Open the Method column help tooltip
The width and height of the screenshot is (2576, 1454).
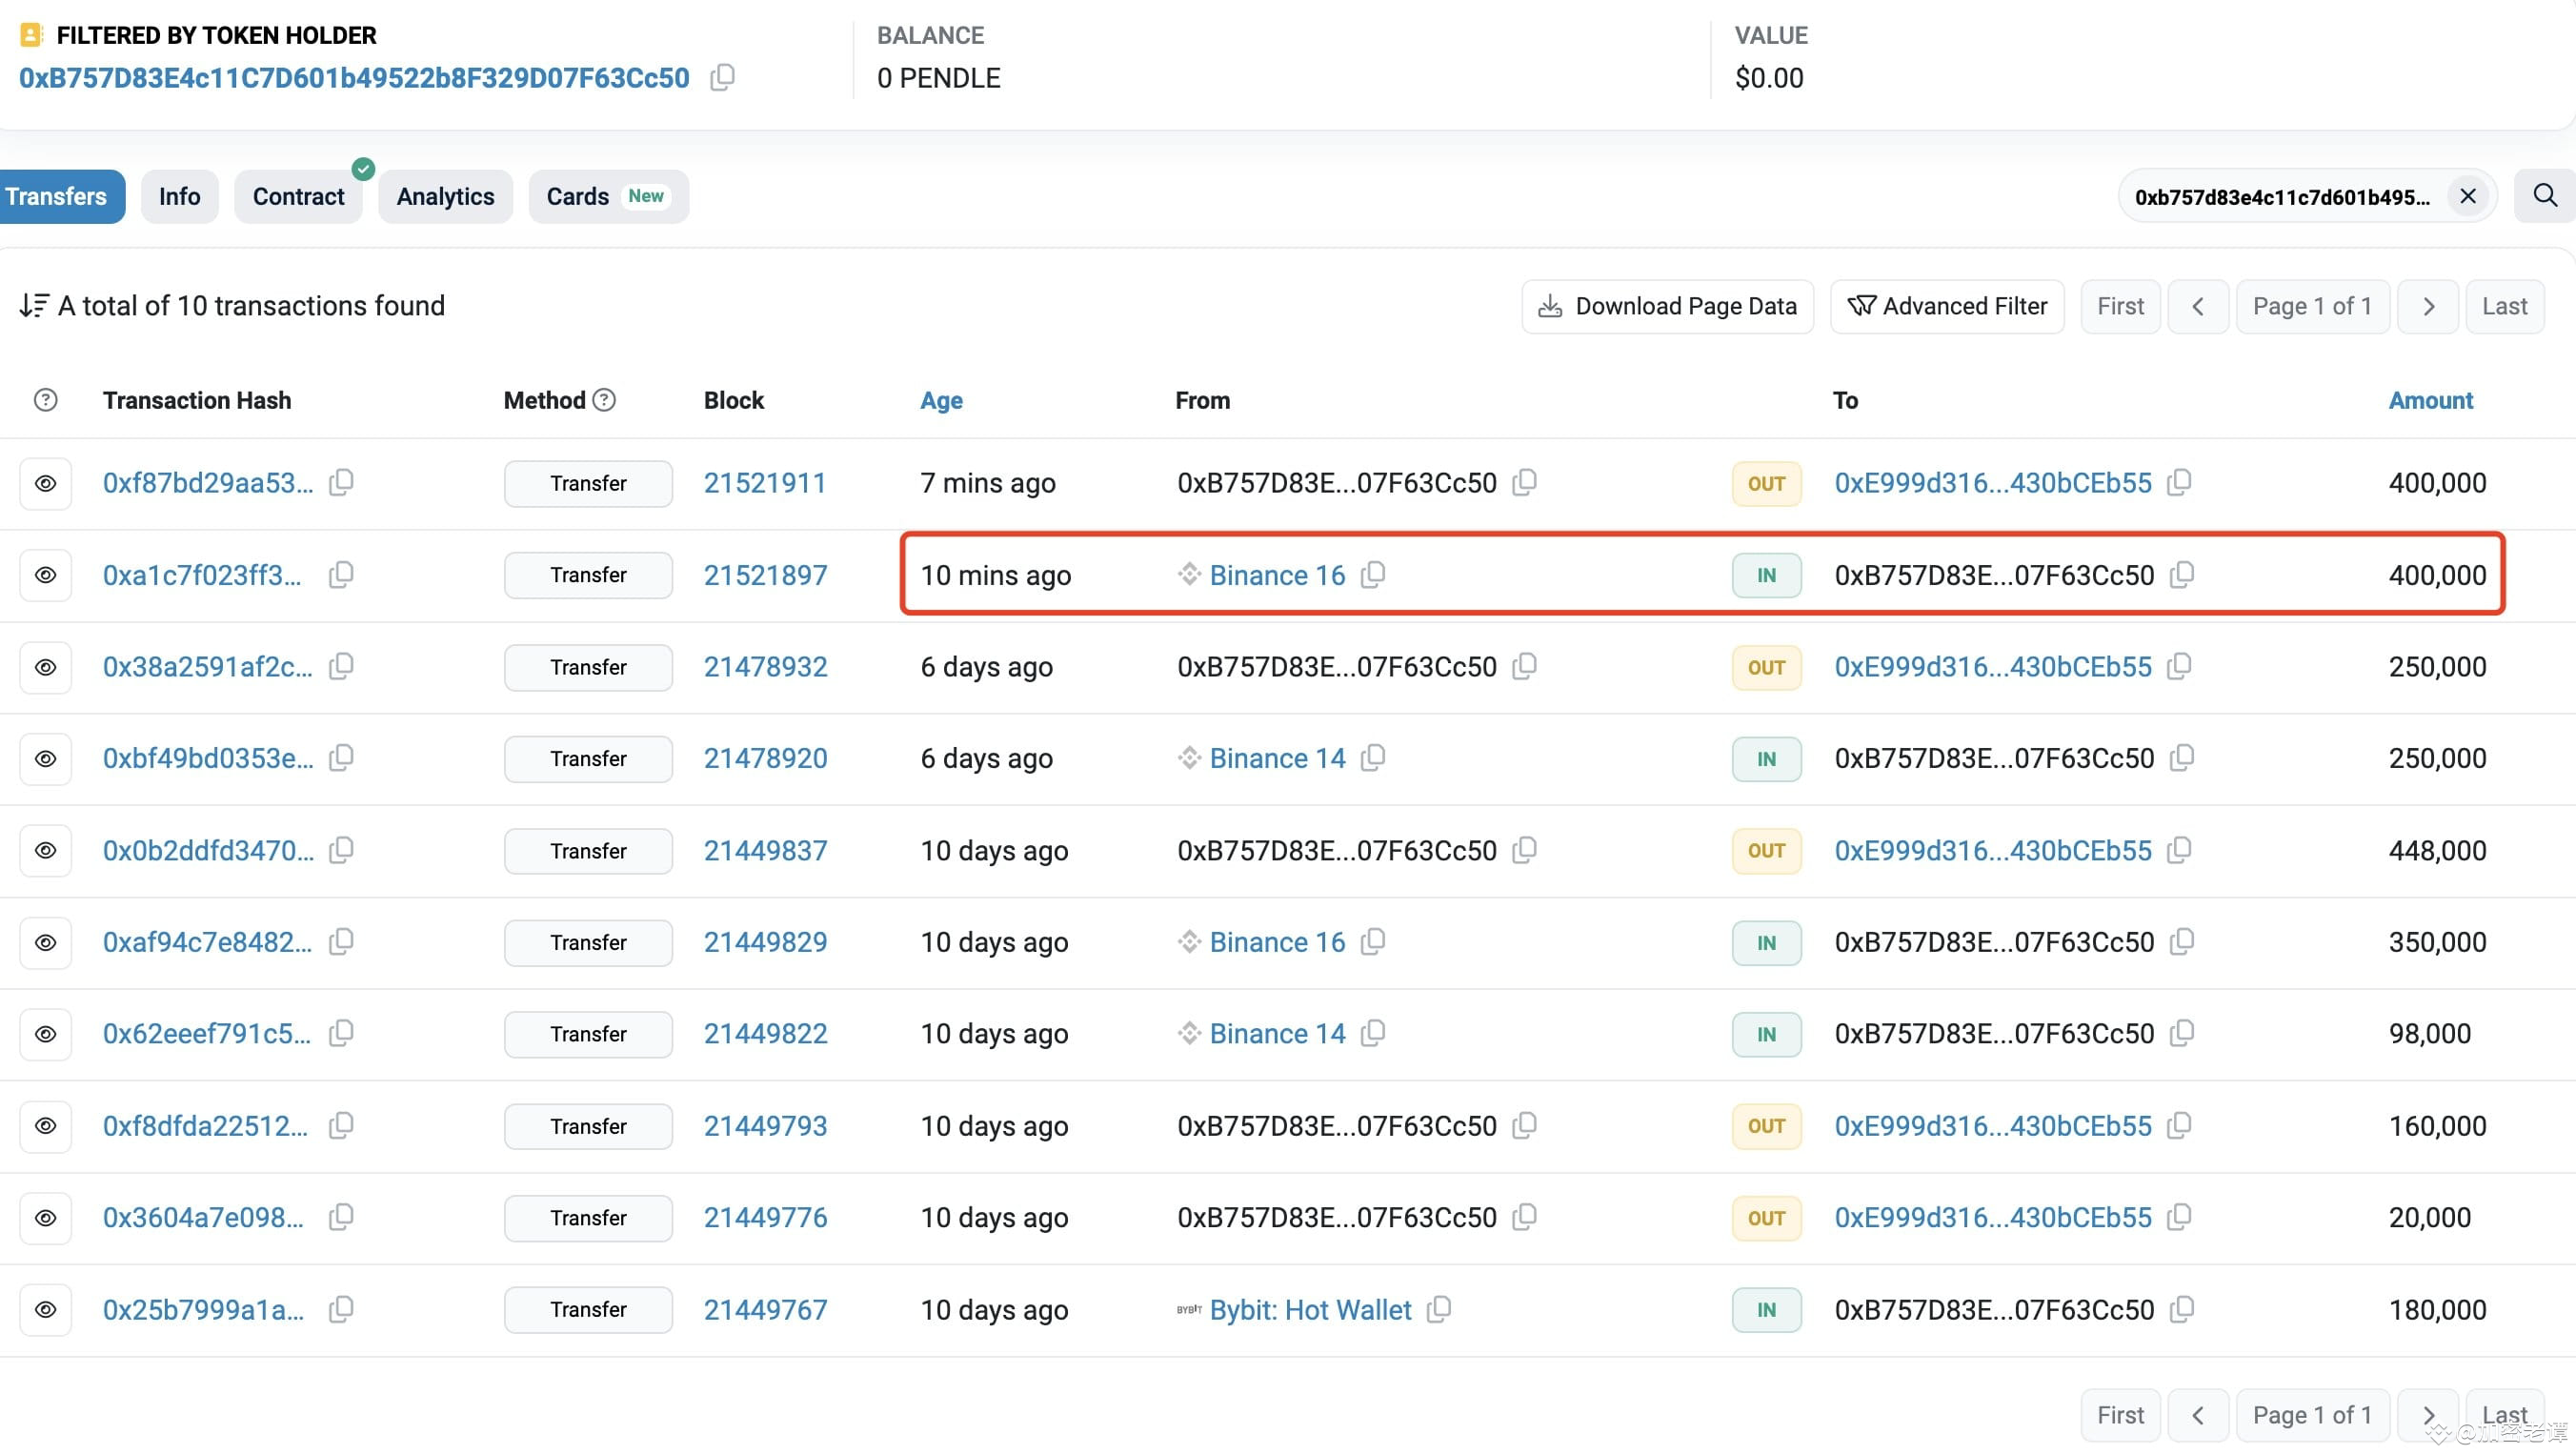(x=604, y=399)
